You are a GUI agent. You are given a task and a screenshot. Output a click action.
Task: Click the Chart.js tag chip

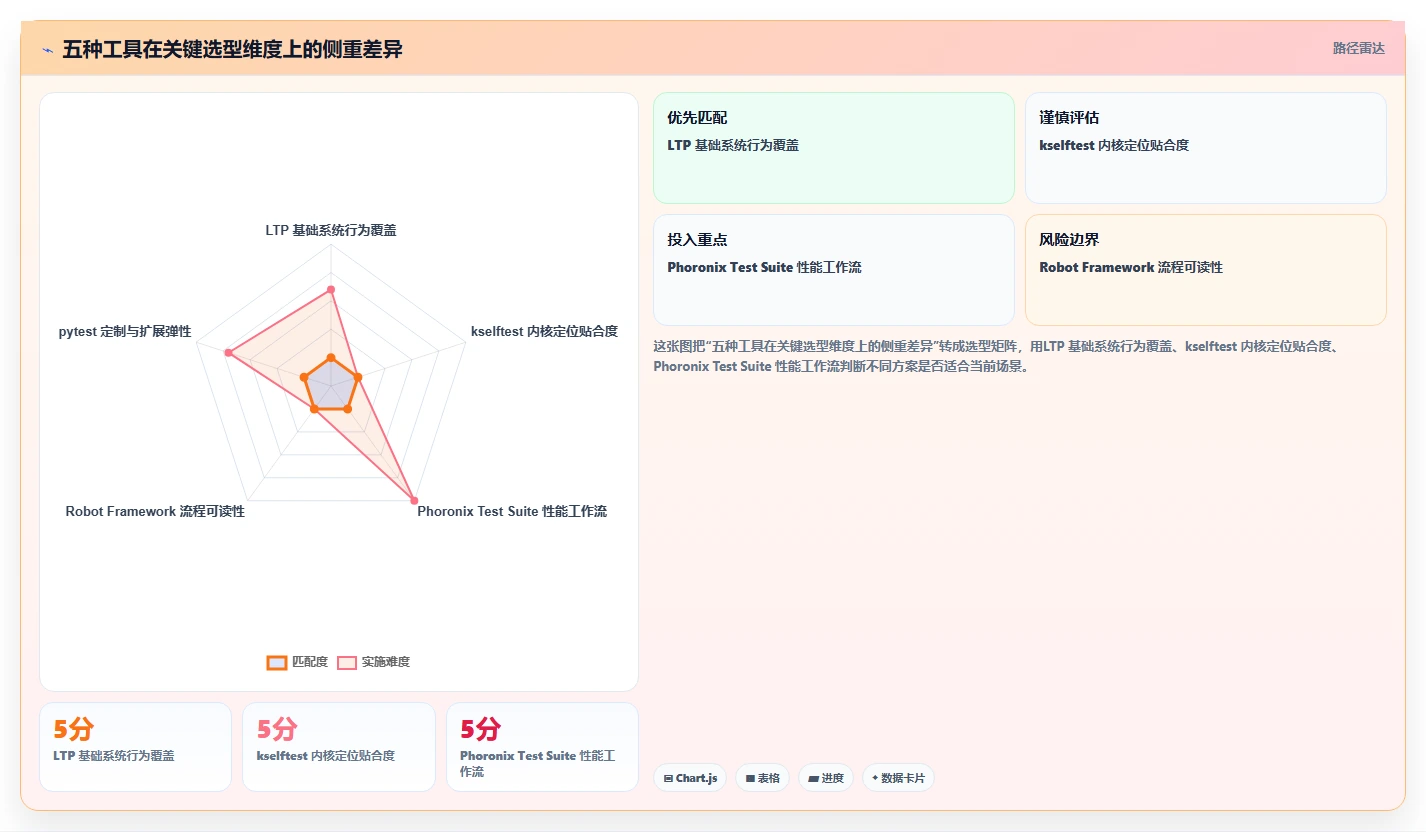tap(690, 778)
